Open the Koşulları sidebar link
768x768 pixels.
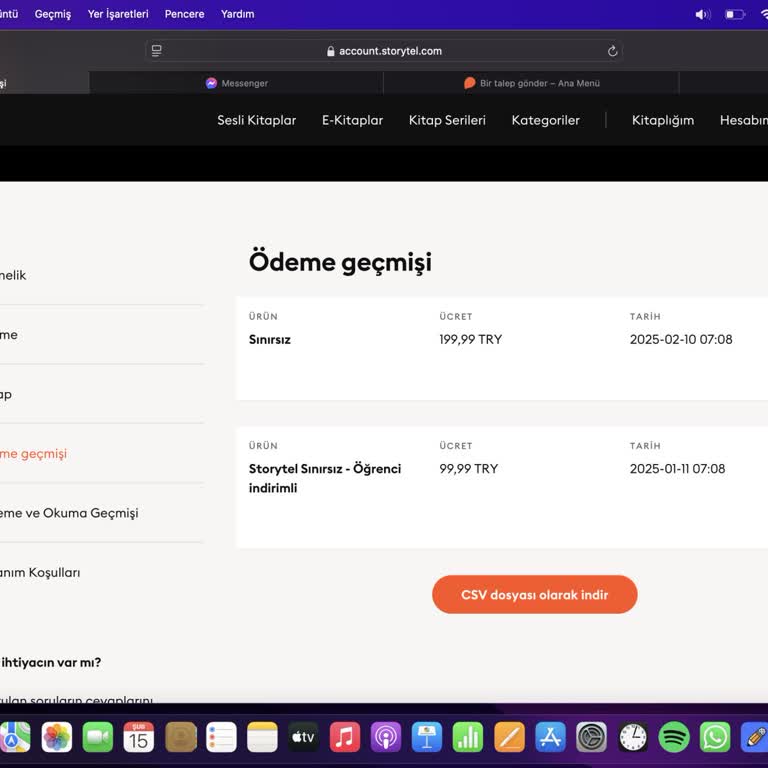point(40,573)
